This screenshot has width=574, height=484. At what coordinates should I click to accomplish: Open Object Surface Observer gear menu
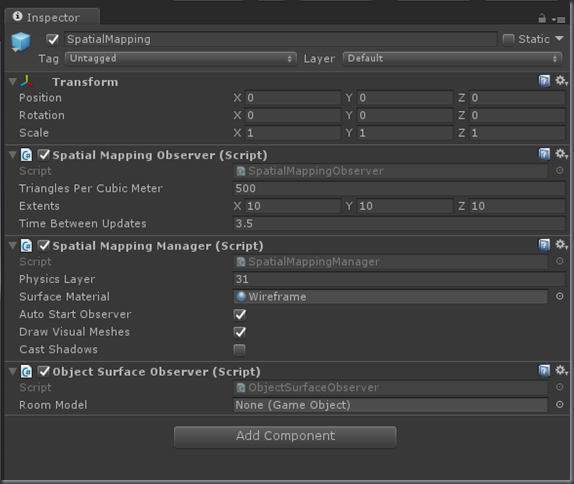pos(561,371)
